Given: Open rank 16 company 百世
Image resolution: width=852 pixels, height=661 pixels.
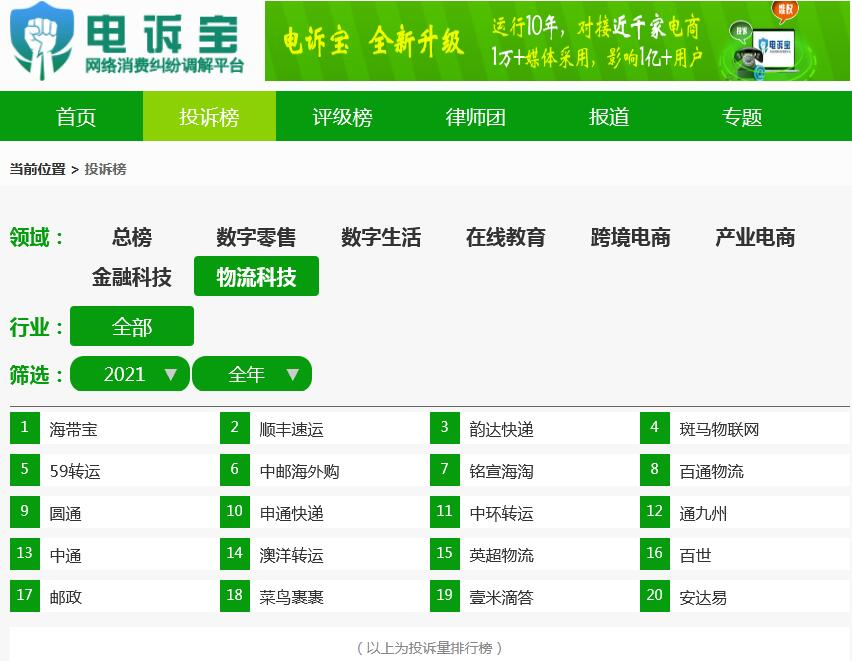Looking at the screenshot, I should [695, 555].
